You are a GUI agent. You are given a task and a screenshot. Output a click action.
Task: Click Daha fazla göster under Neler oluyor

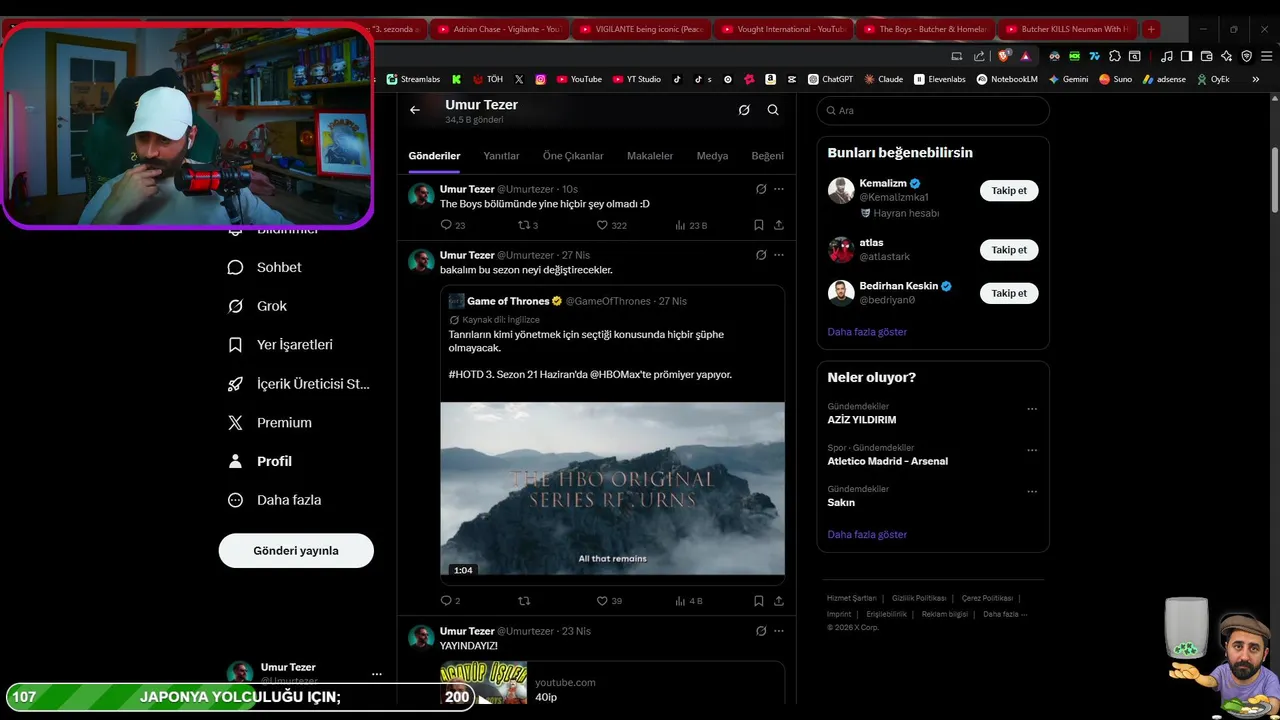click(x=867, y=535)
